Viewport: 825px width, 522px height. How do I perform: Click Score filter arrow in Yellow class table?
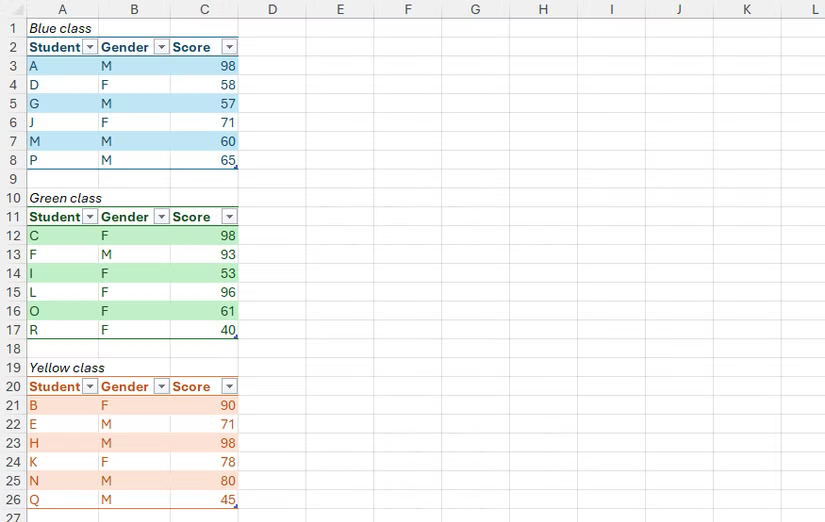tap(229, 387)
